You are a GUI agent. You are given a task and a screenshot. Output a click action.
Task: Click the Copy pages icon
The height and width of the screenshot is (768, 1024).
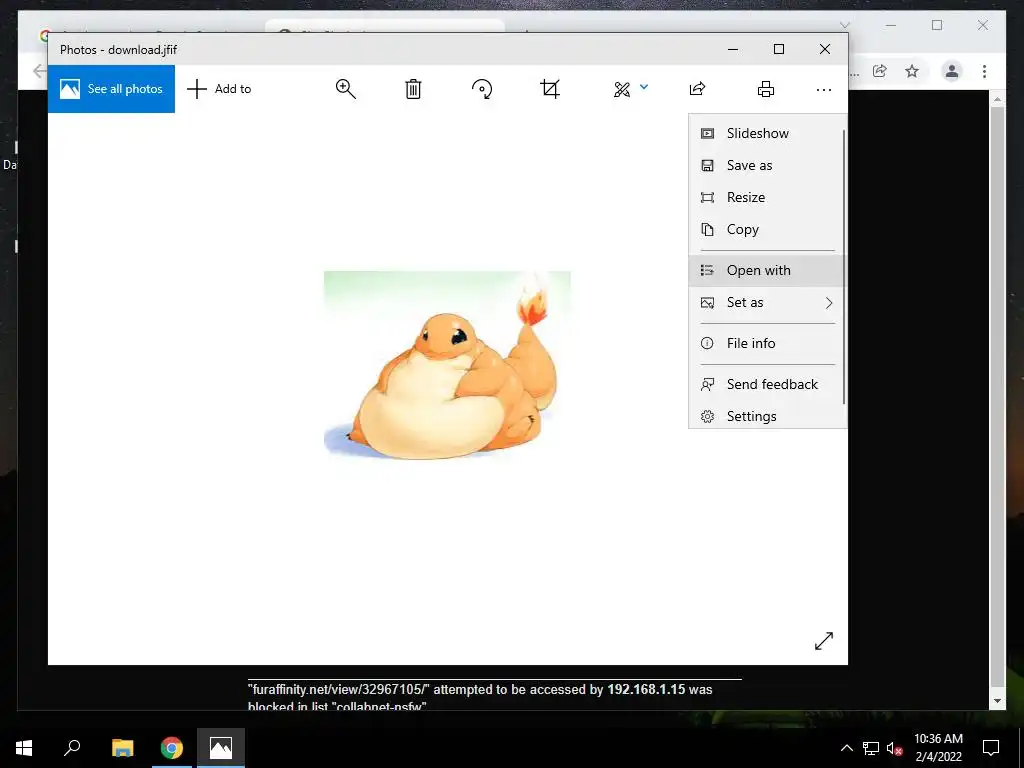(707, 229)
